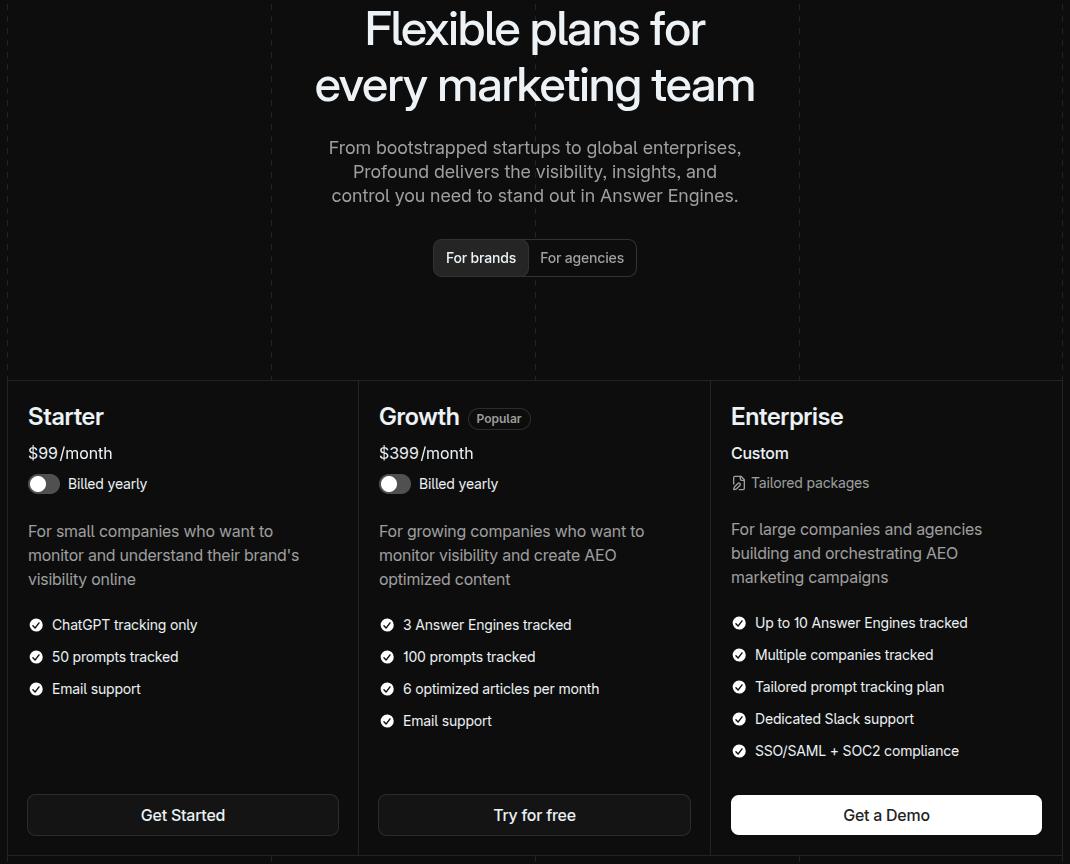
Task: Click Get a Demo for Enterprise
Action: [x=885, y=815]
